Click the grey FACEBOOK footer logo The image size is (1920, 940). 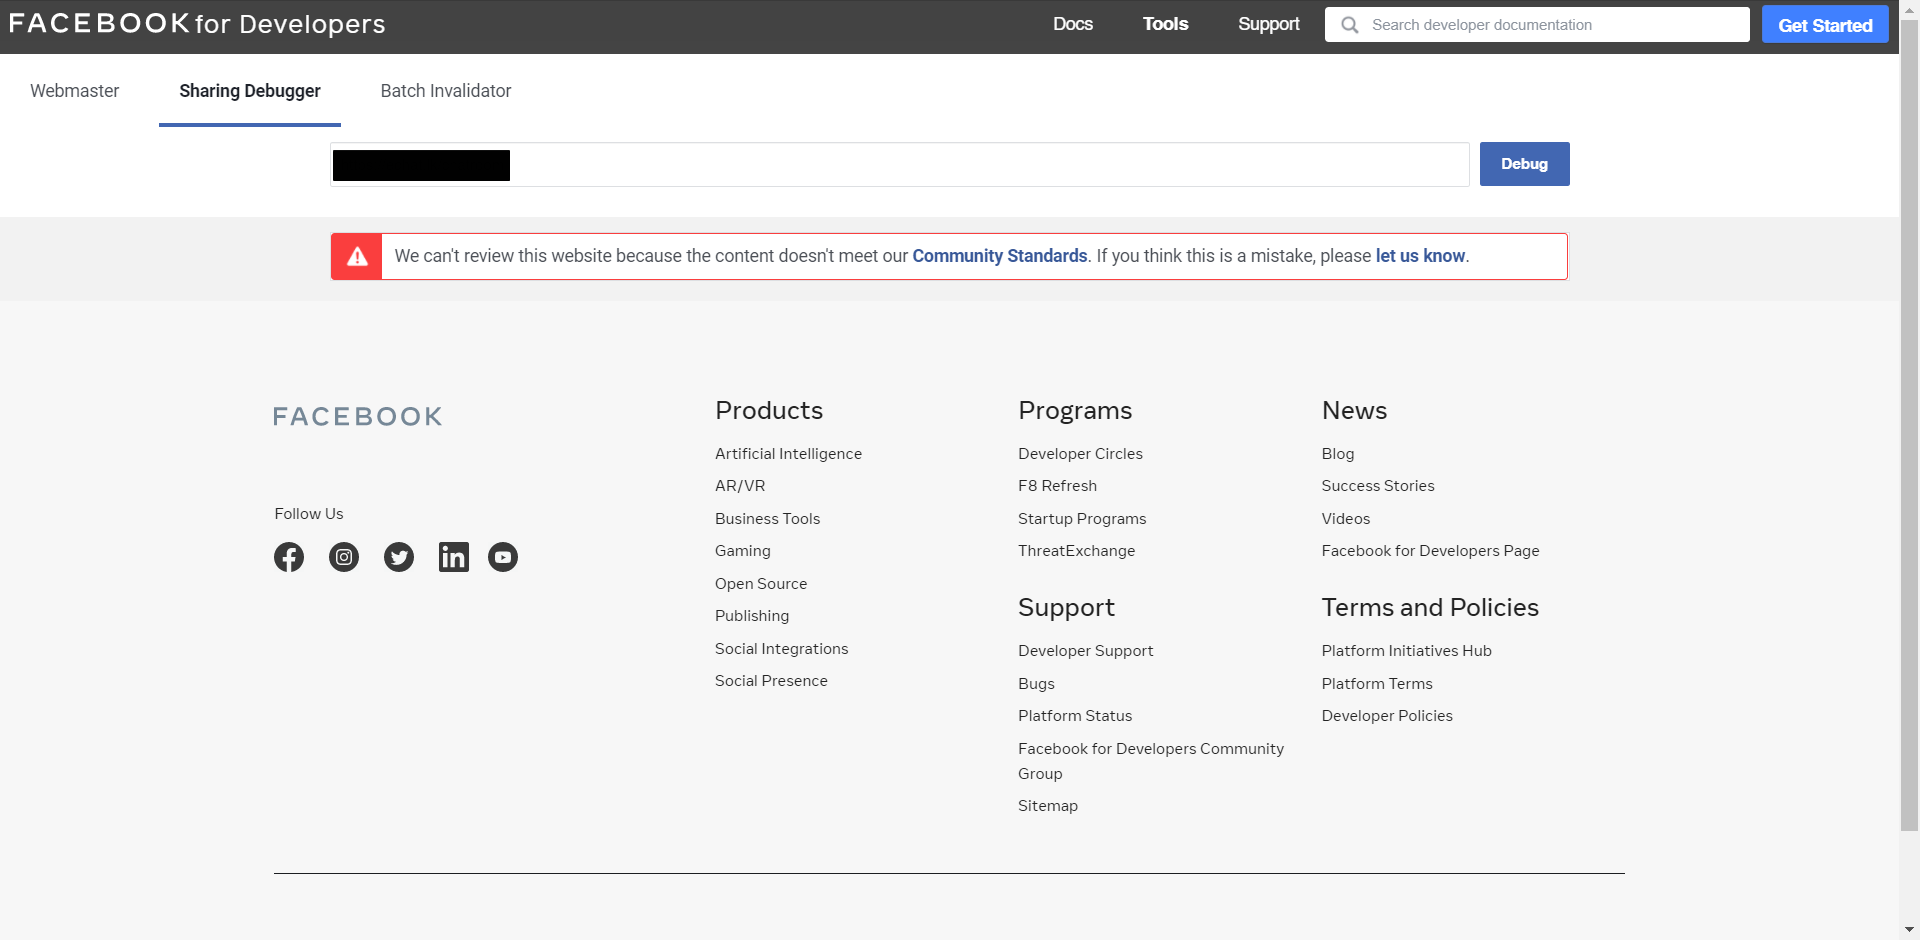(x=358, y=416)
